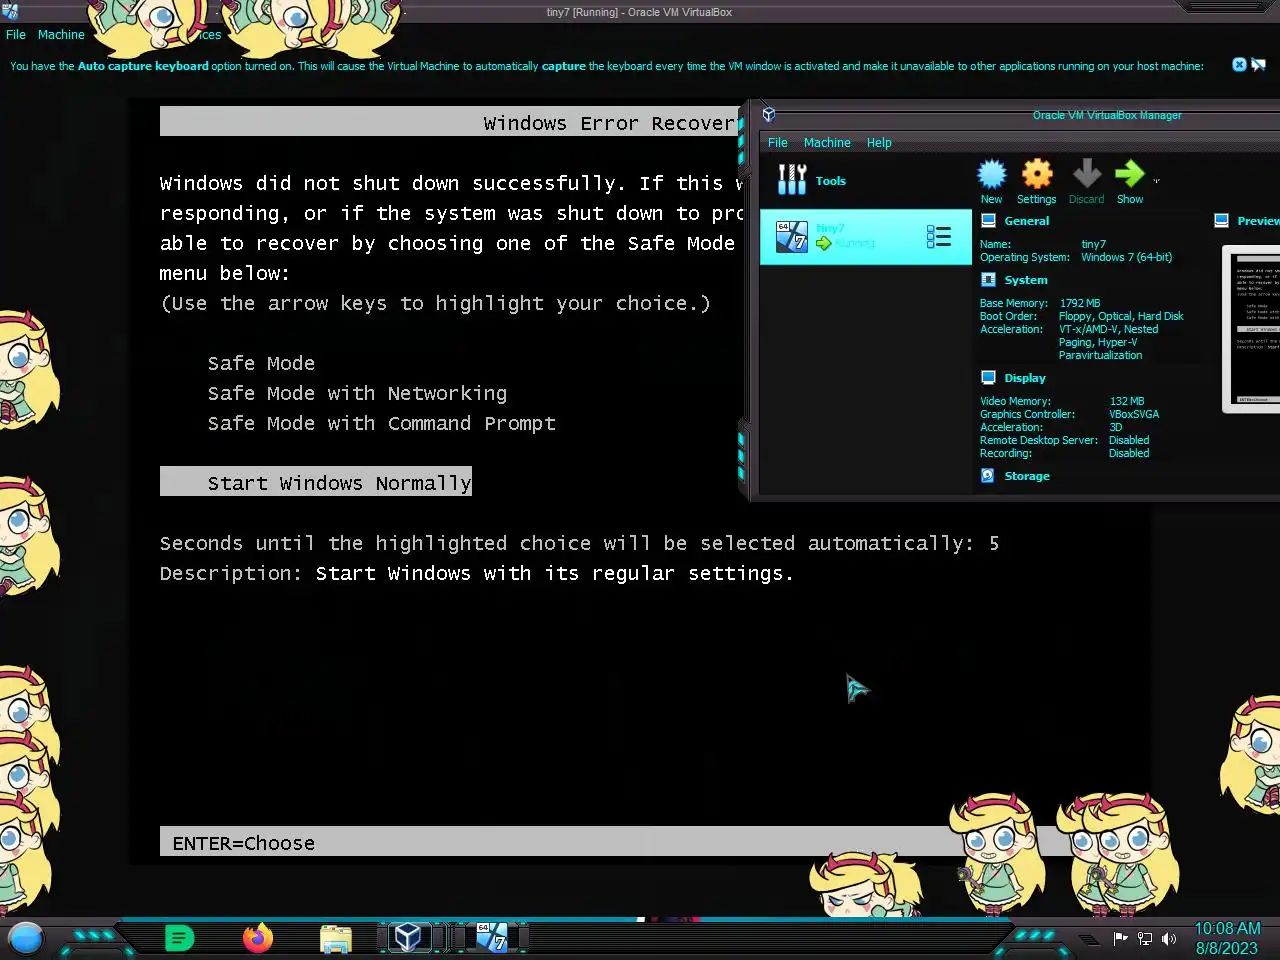Select the tiny7 virtual machine entry
The height and width of the screenshot is (960, 1280).
pyautogui.click(x=866, y=237)
